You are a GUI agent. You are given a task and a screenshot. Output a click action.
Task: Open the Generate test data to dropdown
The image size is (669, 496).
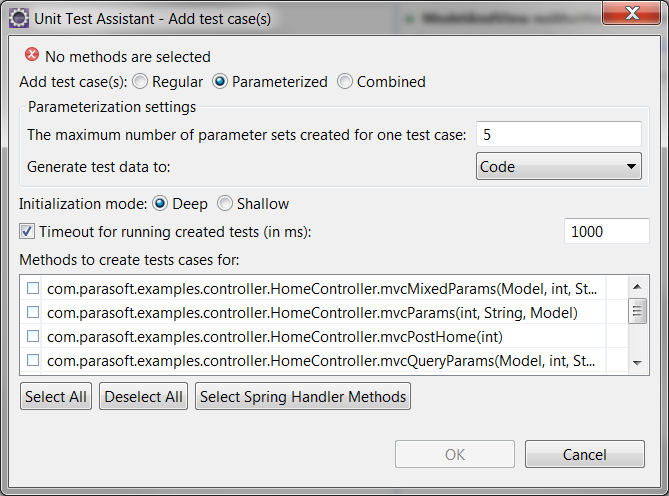click(559, 166)
